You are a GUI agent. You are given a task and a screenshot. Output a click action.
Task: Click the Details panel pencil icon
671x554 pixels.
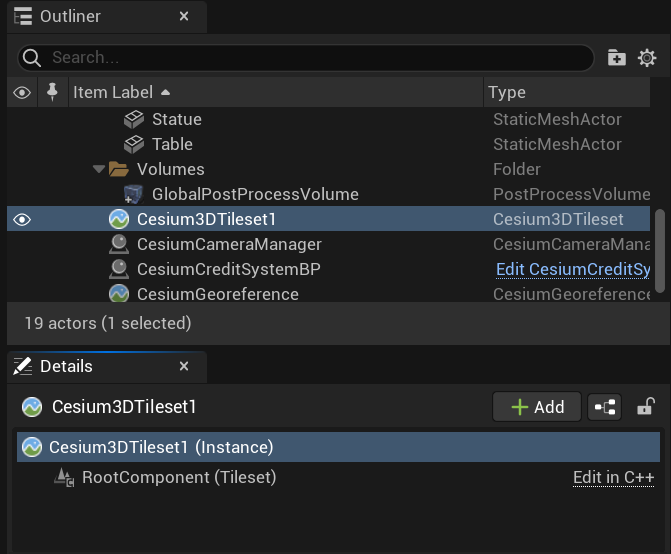click(x=22, y=366)
